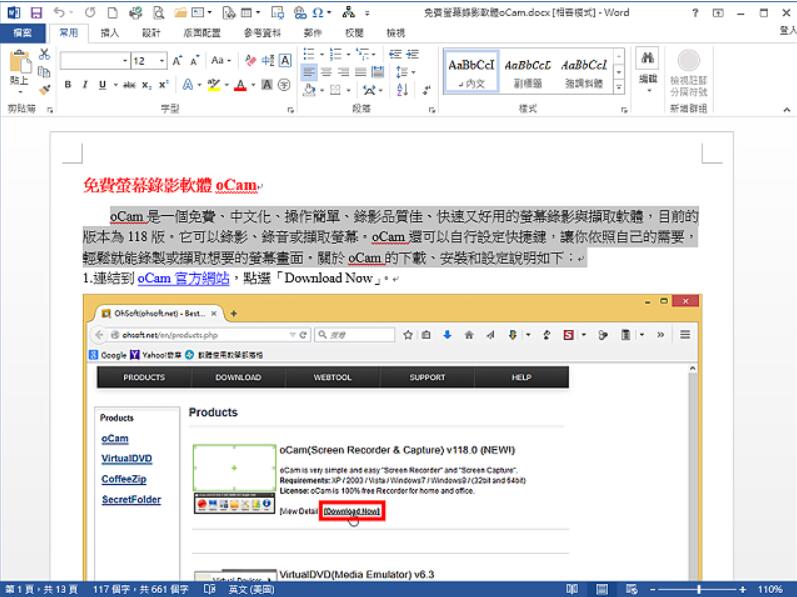Increase font size with the grow font icon

[177, 61]
